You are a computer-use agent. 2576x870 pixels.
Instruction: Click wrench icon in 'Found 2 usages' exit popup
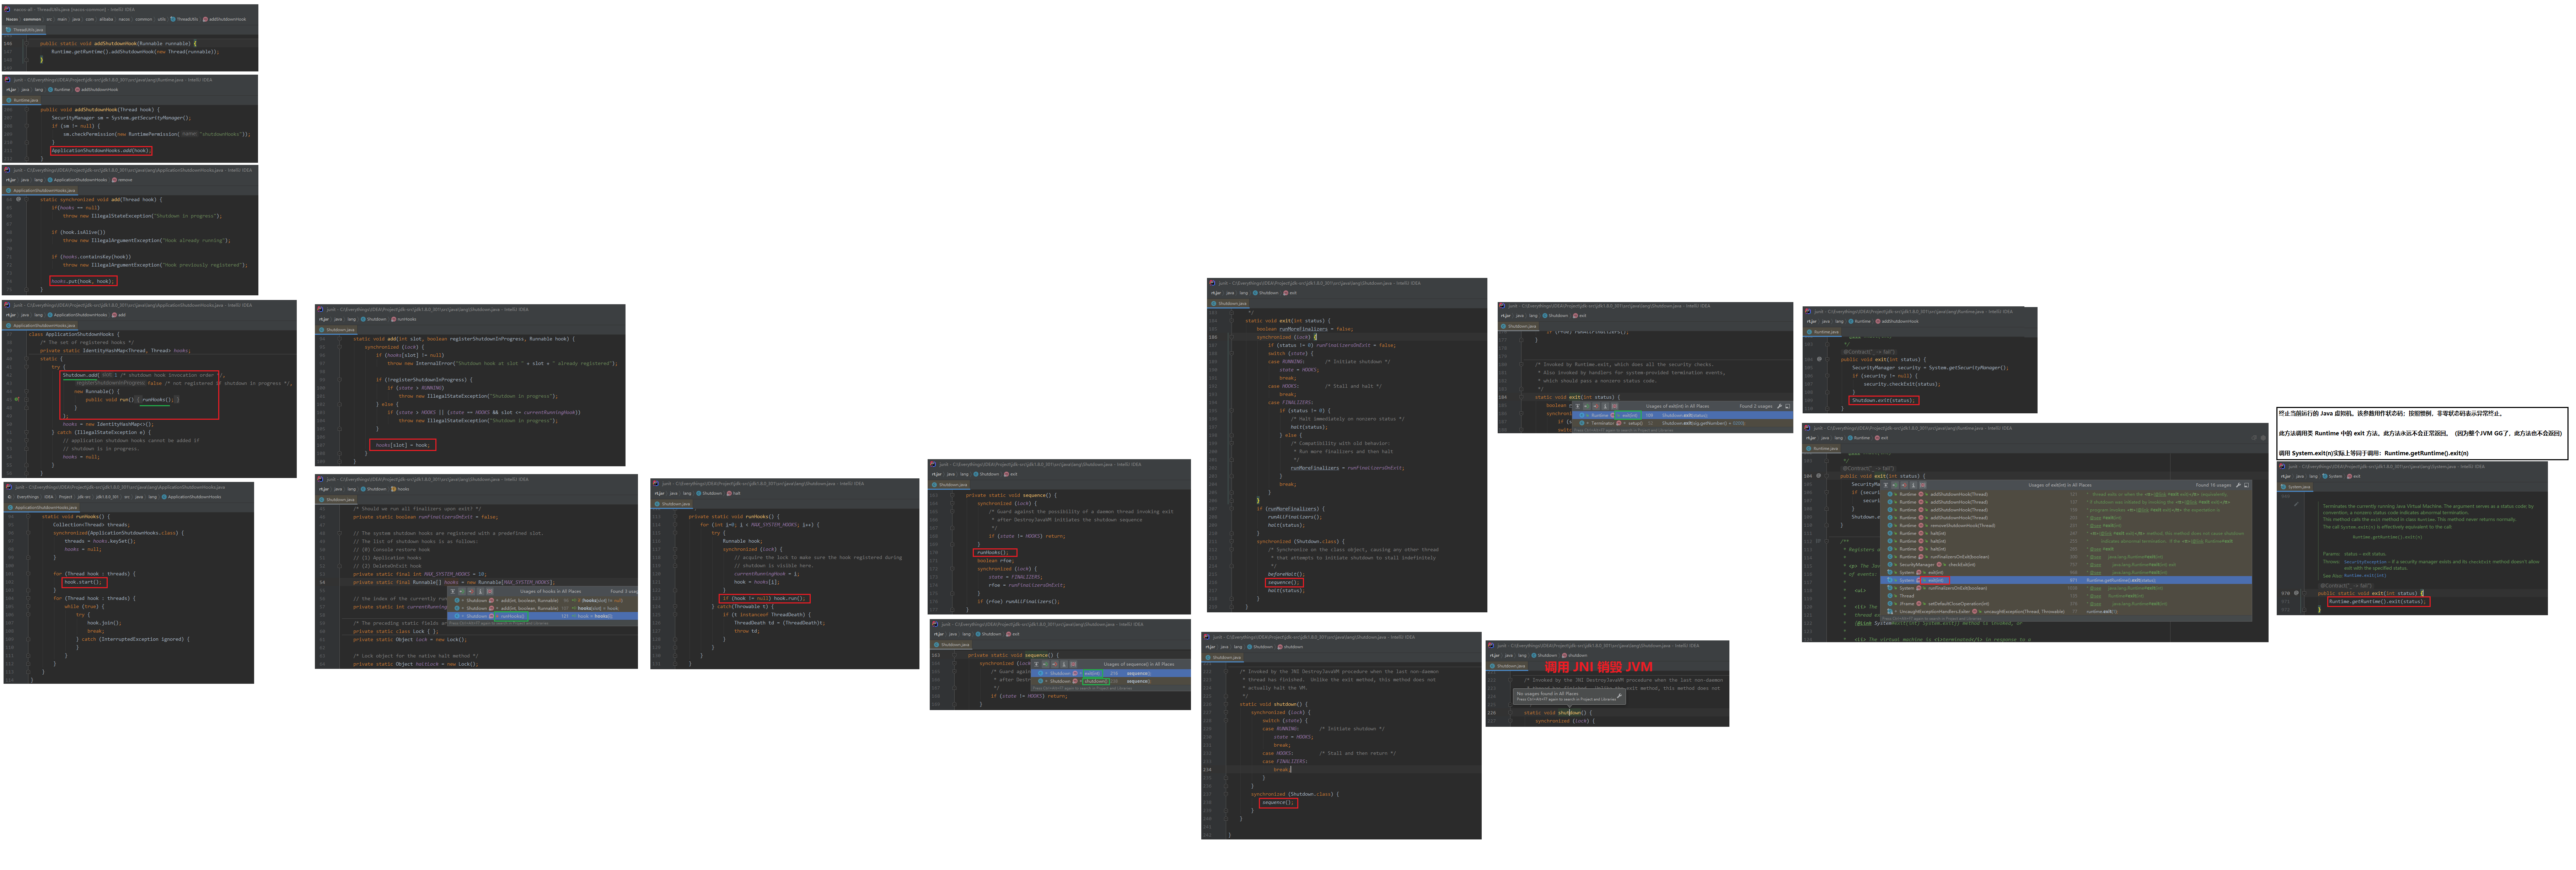coord(1780,406)
